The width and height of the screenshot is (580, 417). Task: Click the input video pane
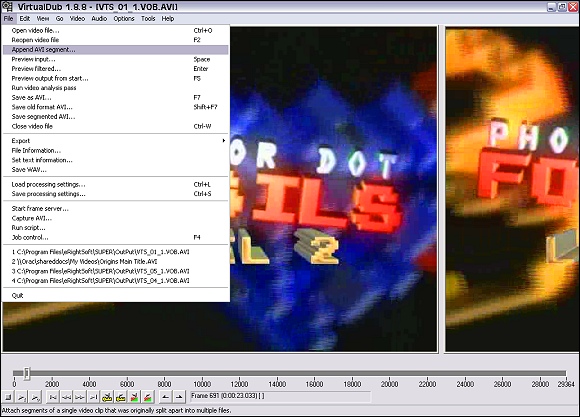(333, 189)
